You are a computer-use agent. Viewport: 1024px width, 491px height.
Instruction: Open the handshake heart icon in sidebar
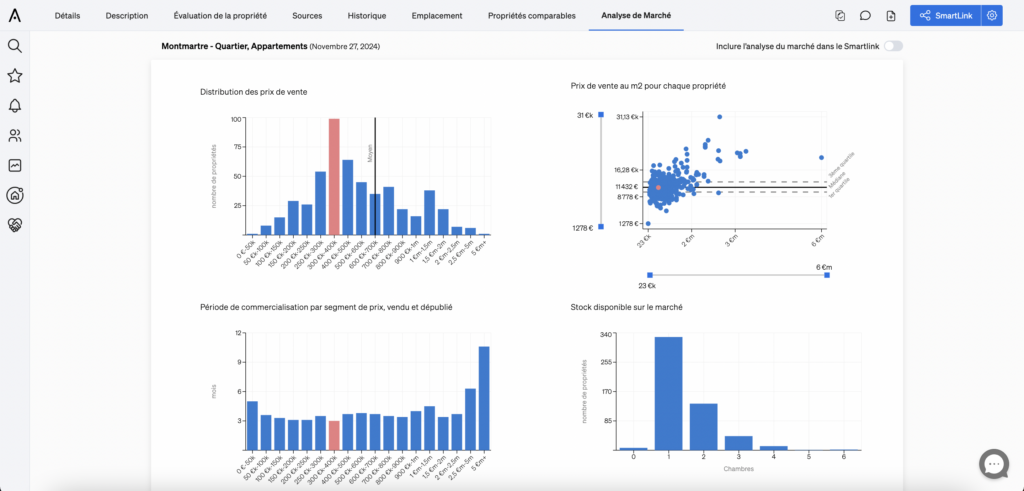14,225
